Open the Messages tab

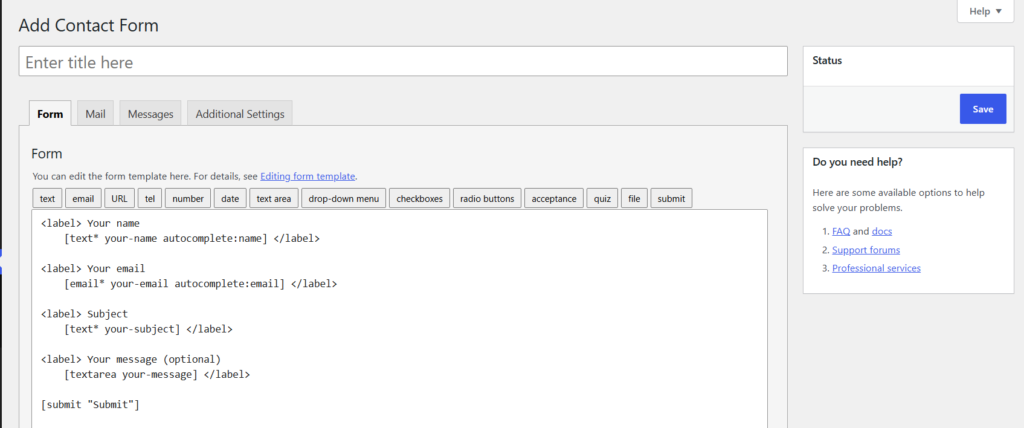point(150,114)
